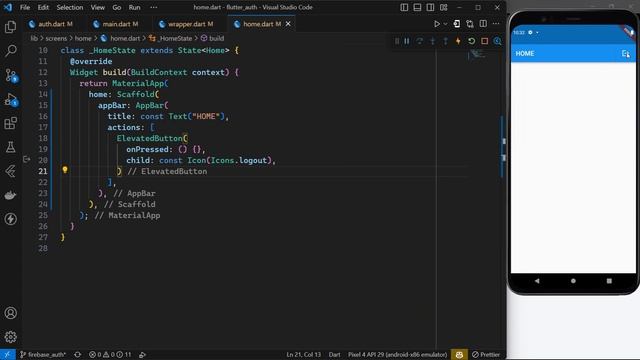Switch the firebase_auth git branch
The height and width of the screenshot is (360, 640).
(43, 354)
